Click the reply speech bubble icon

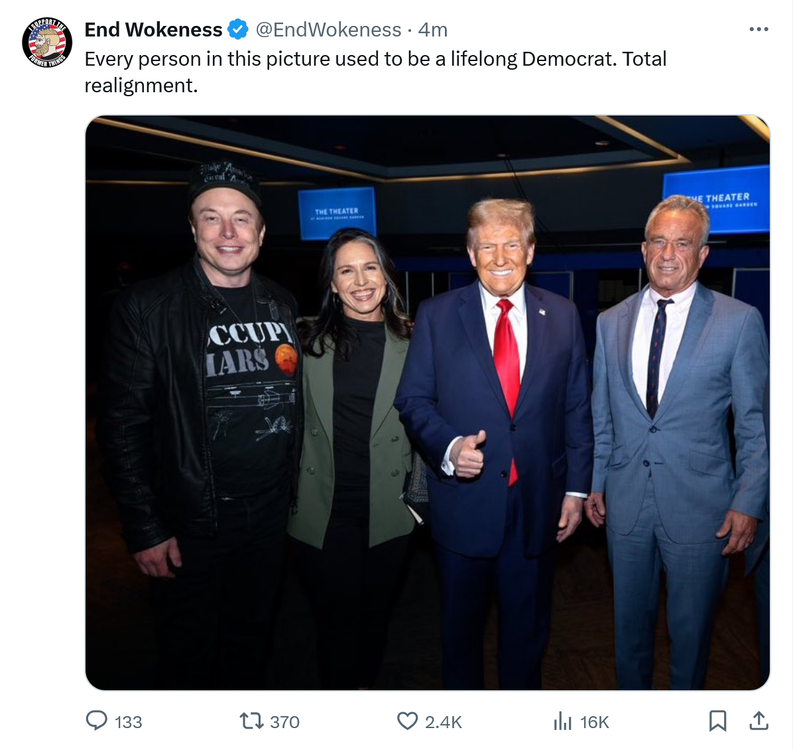pyautogui.click(x=97, y=720)
